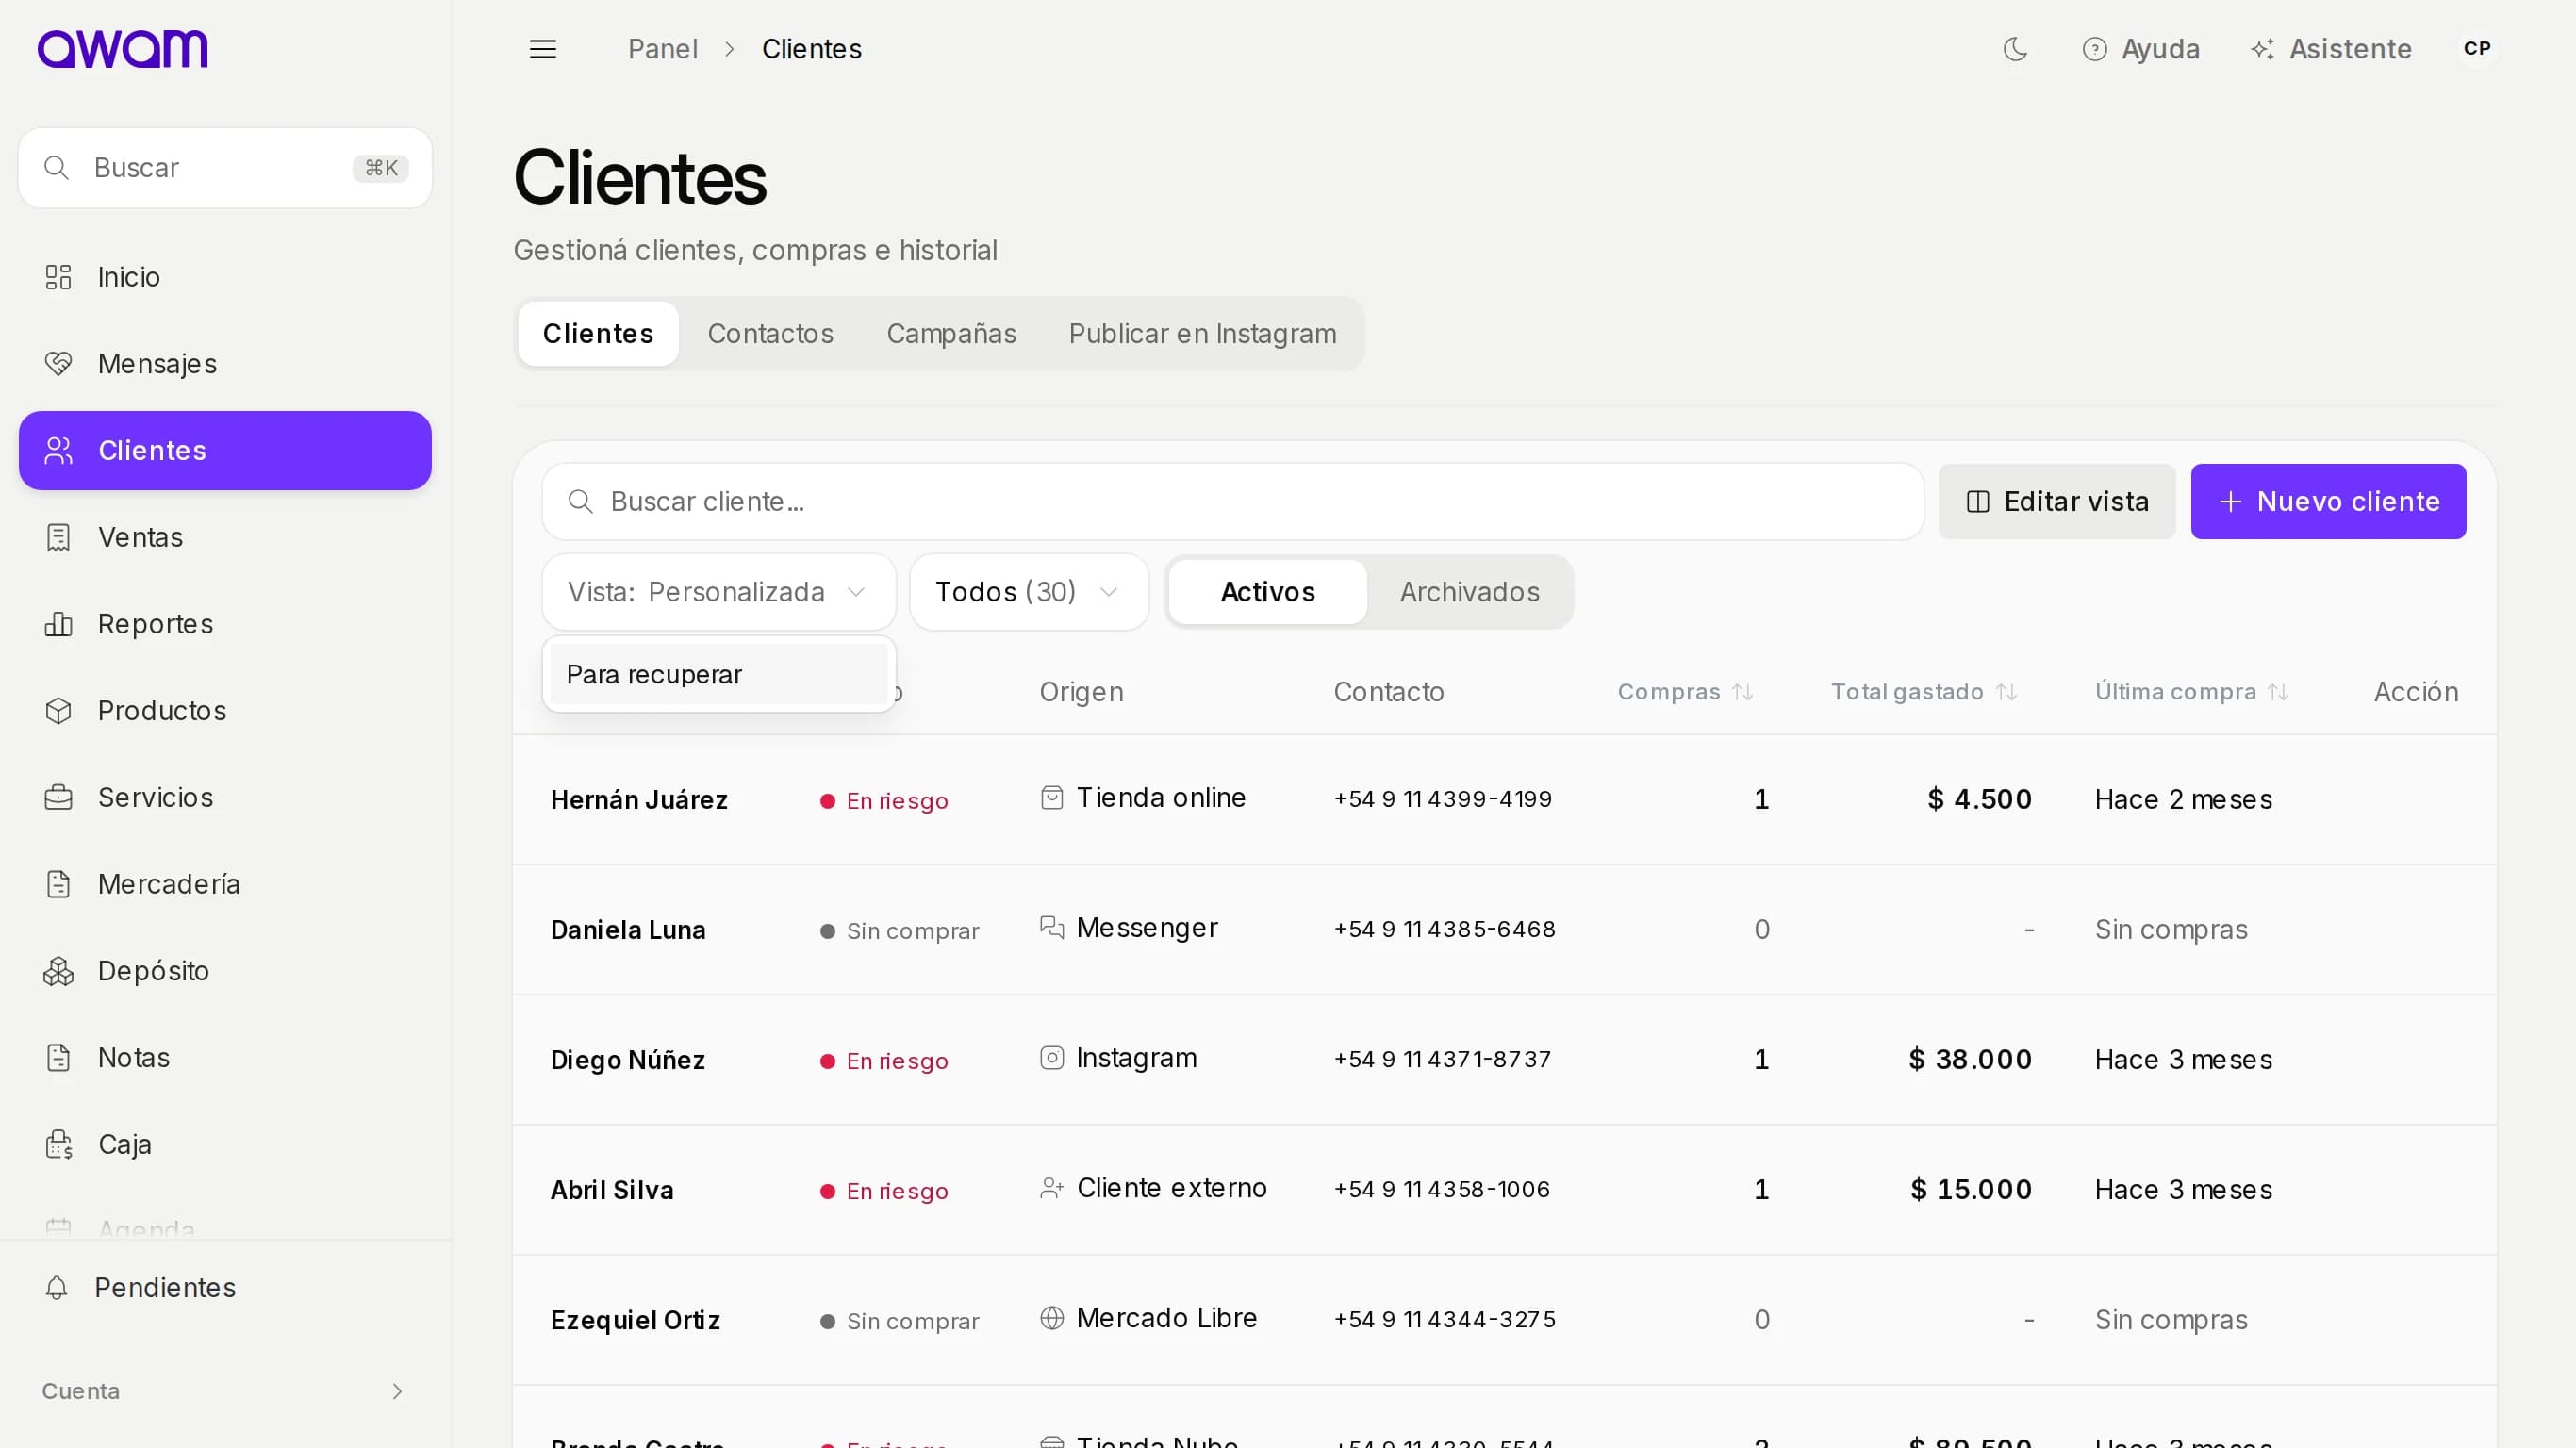Open Pendientes bell item

pyautogui.click(x=225, y=1288)
